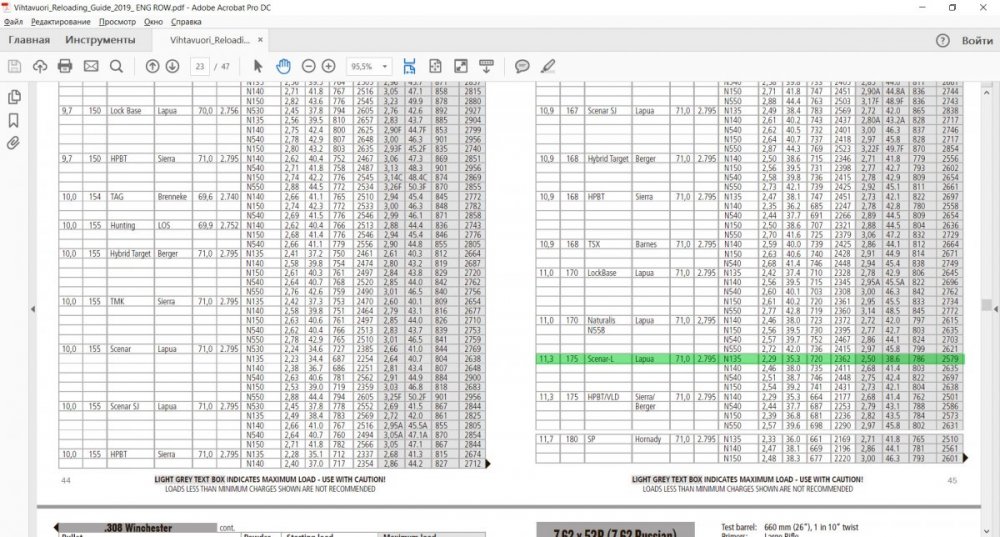Click the upload to cloud icon

coord(40,66)
